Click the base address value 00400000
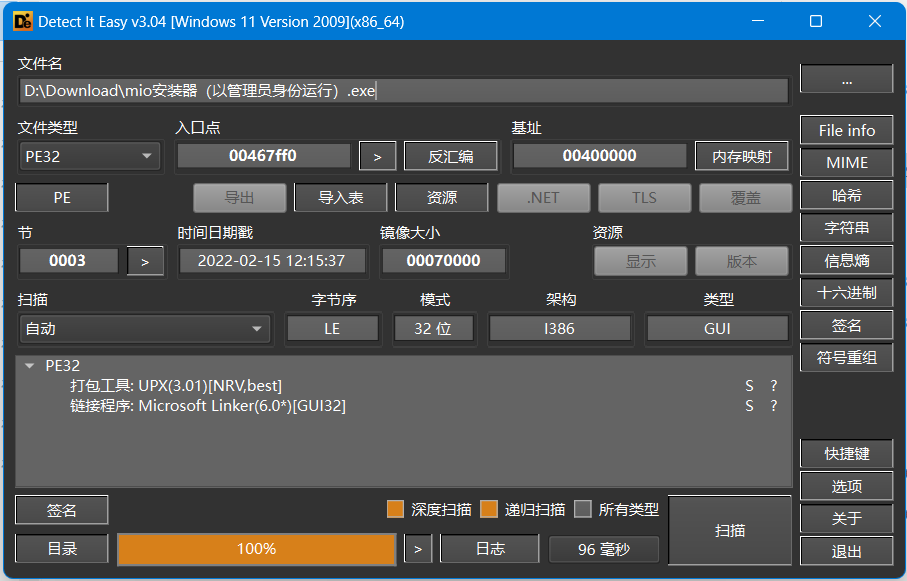The image size is (907, 581). click(600, 156)
